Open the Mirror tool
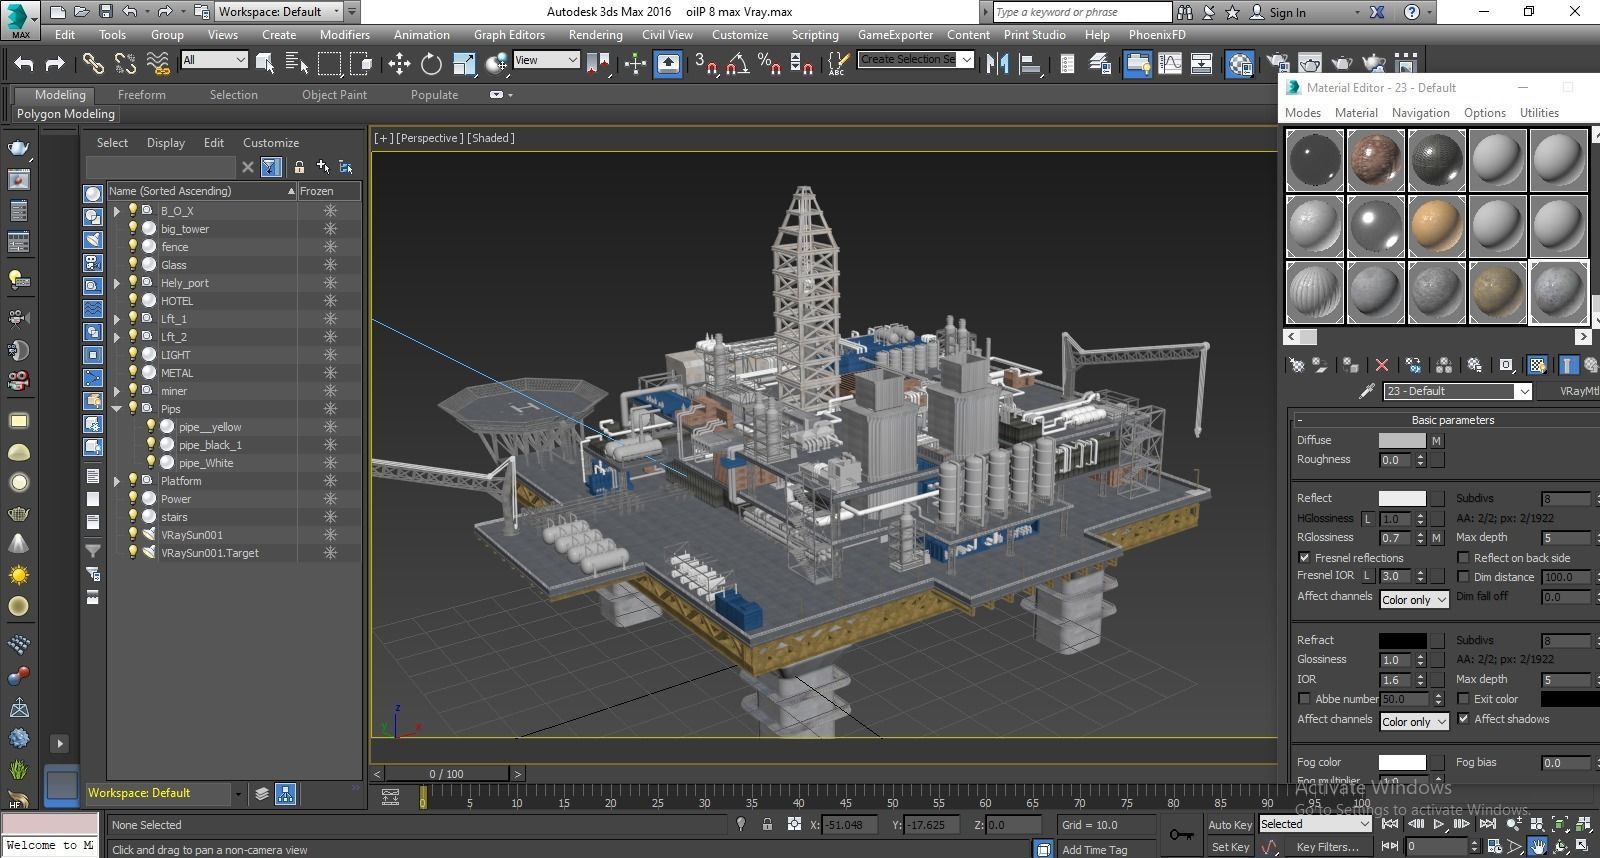The image size is (1600, 858). click(997, 64)
